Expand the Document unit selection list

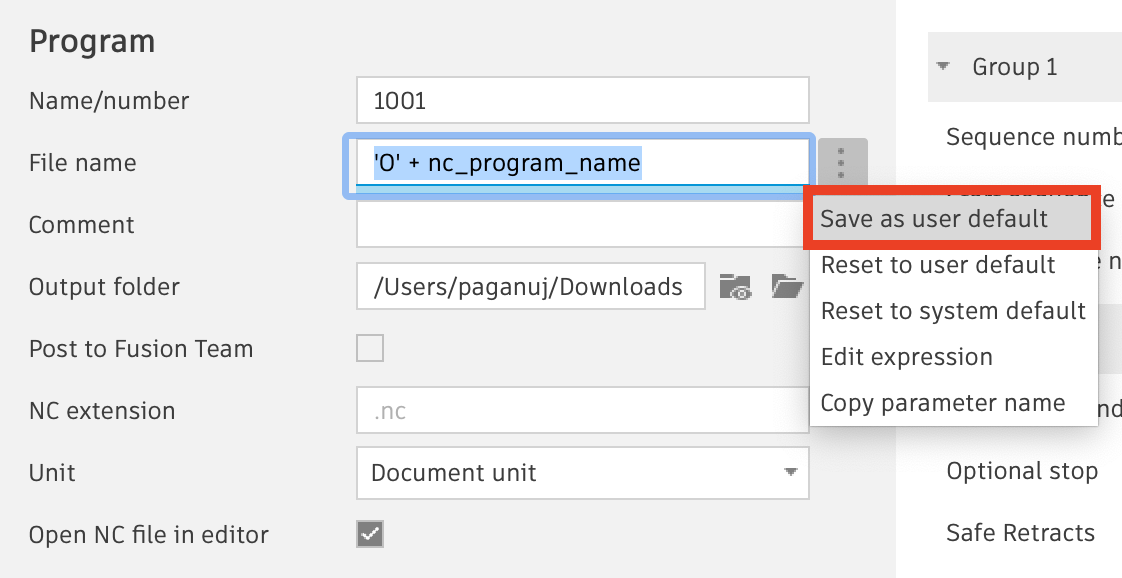[583, 473]
